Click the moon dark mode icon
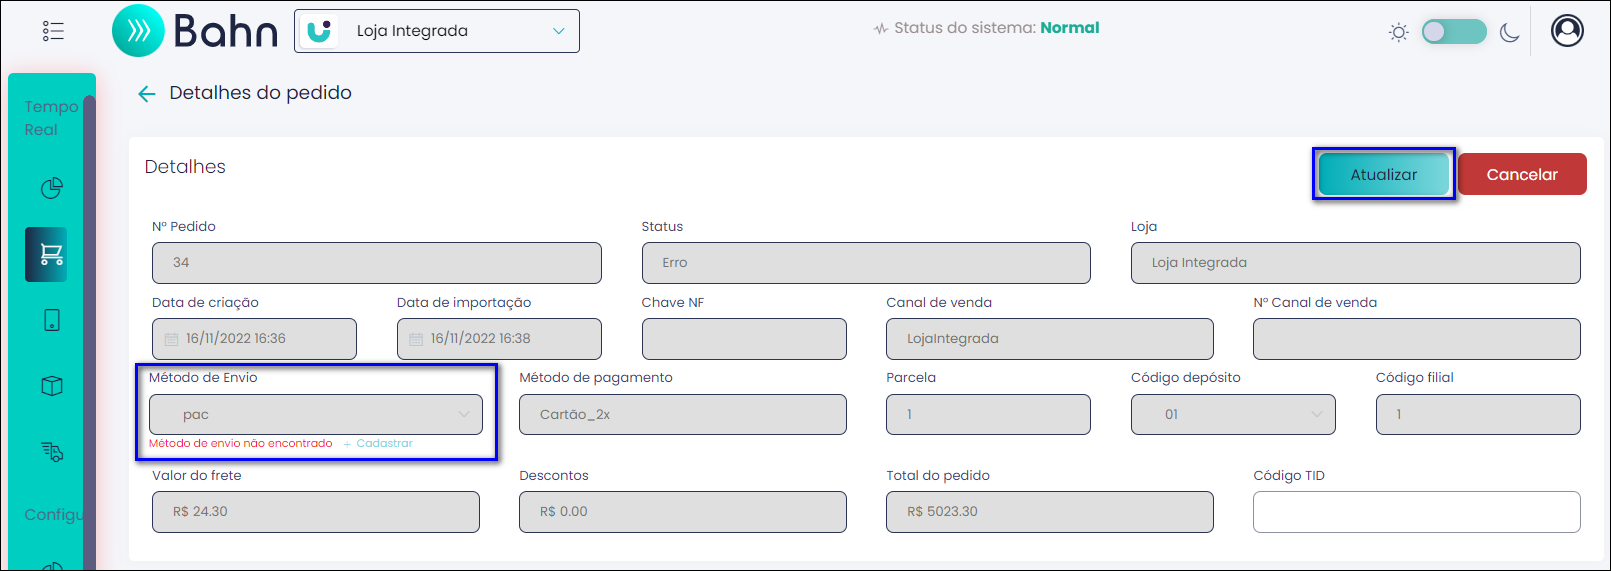1611x571 pixels. [x=1510, y=32]
